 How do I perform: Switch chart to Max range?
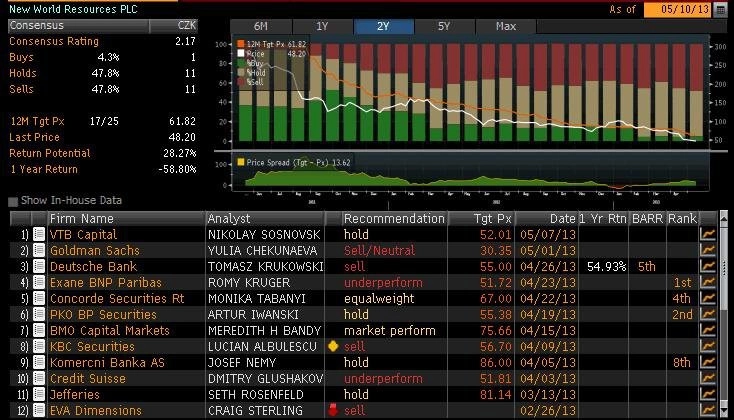tap(506, 26)
